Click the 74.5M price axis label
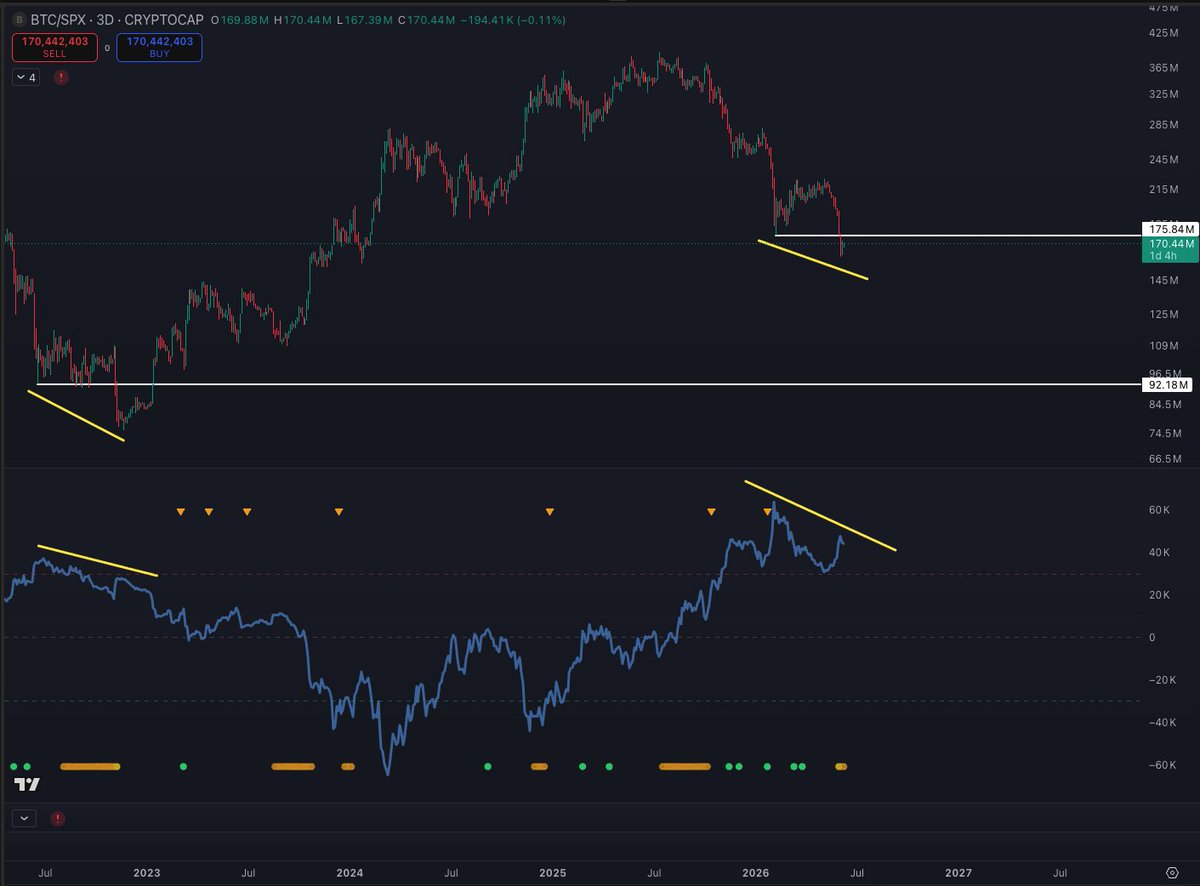 [1166, 434]
